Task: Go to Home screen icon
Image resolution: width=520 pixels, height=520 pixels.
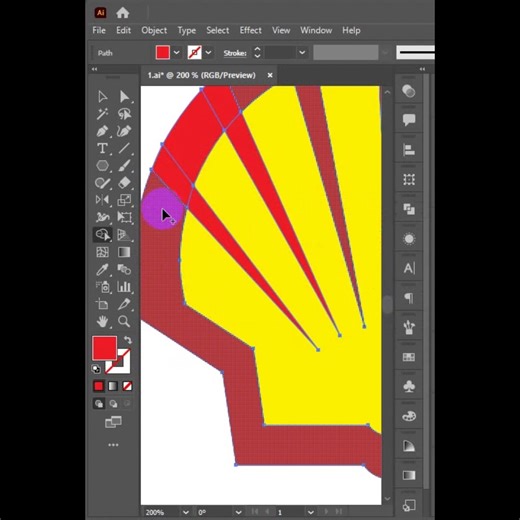Action: pos(123,13)
